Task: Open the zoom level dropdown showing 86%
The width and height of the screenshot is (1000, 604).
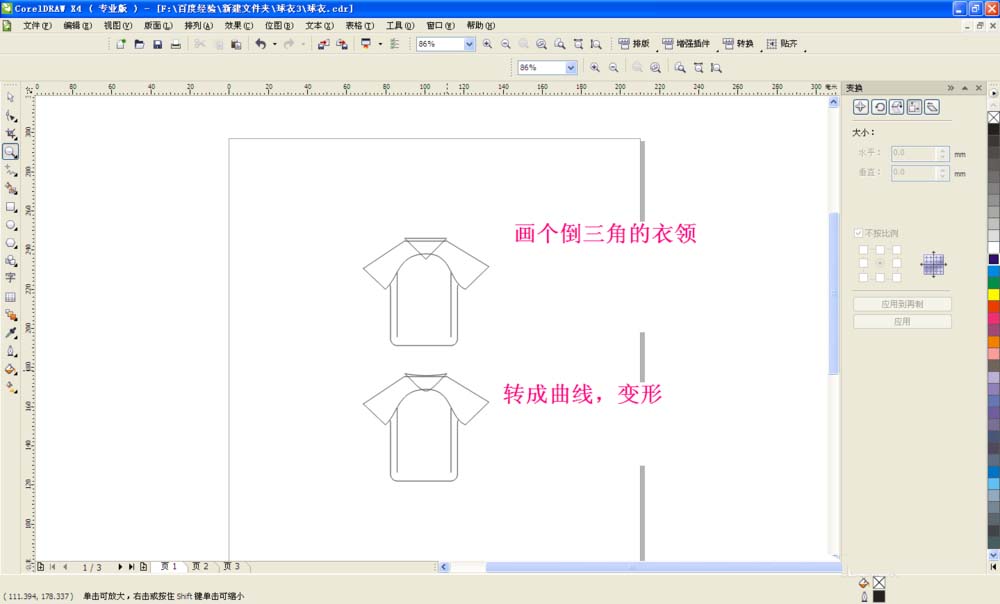Action: (470, 43)
